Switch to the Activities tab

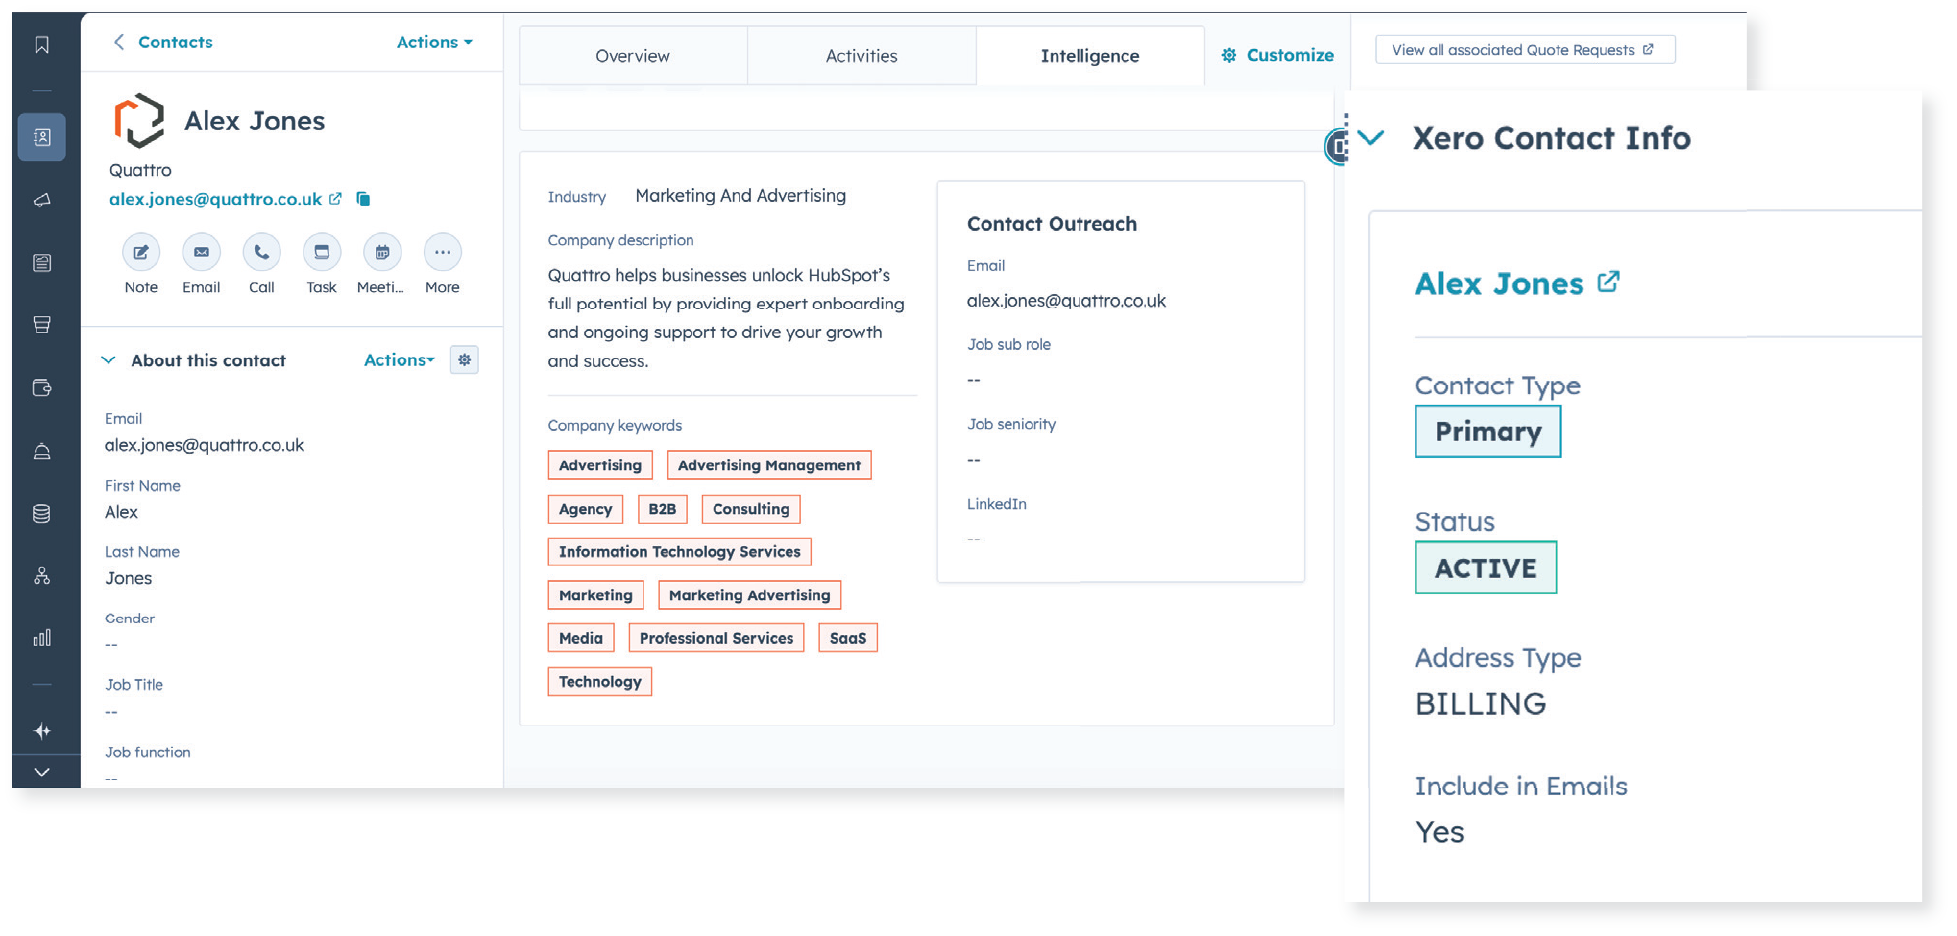point(861,56)
